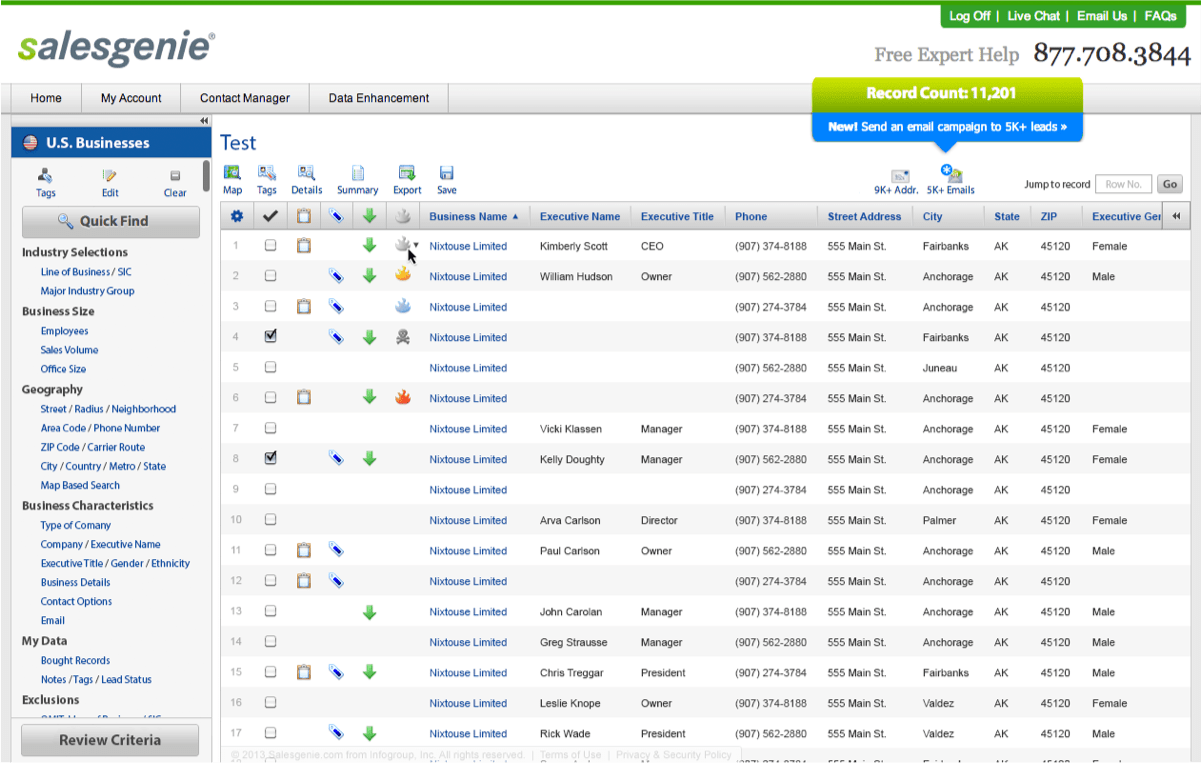Click the orange flame lead status in row 2
Viewport: 1201px width, 763px height.
[x=403, y=275]
